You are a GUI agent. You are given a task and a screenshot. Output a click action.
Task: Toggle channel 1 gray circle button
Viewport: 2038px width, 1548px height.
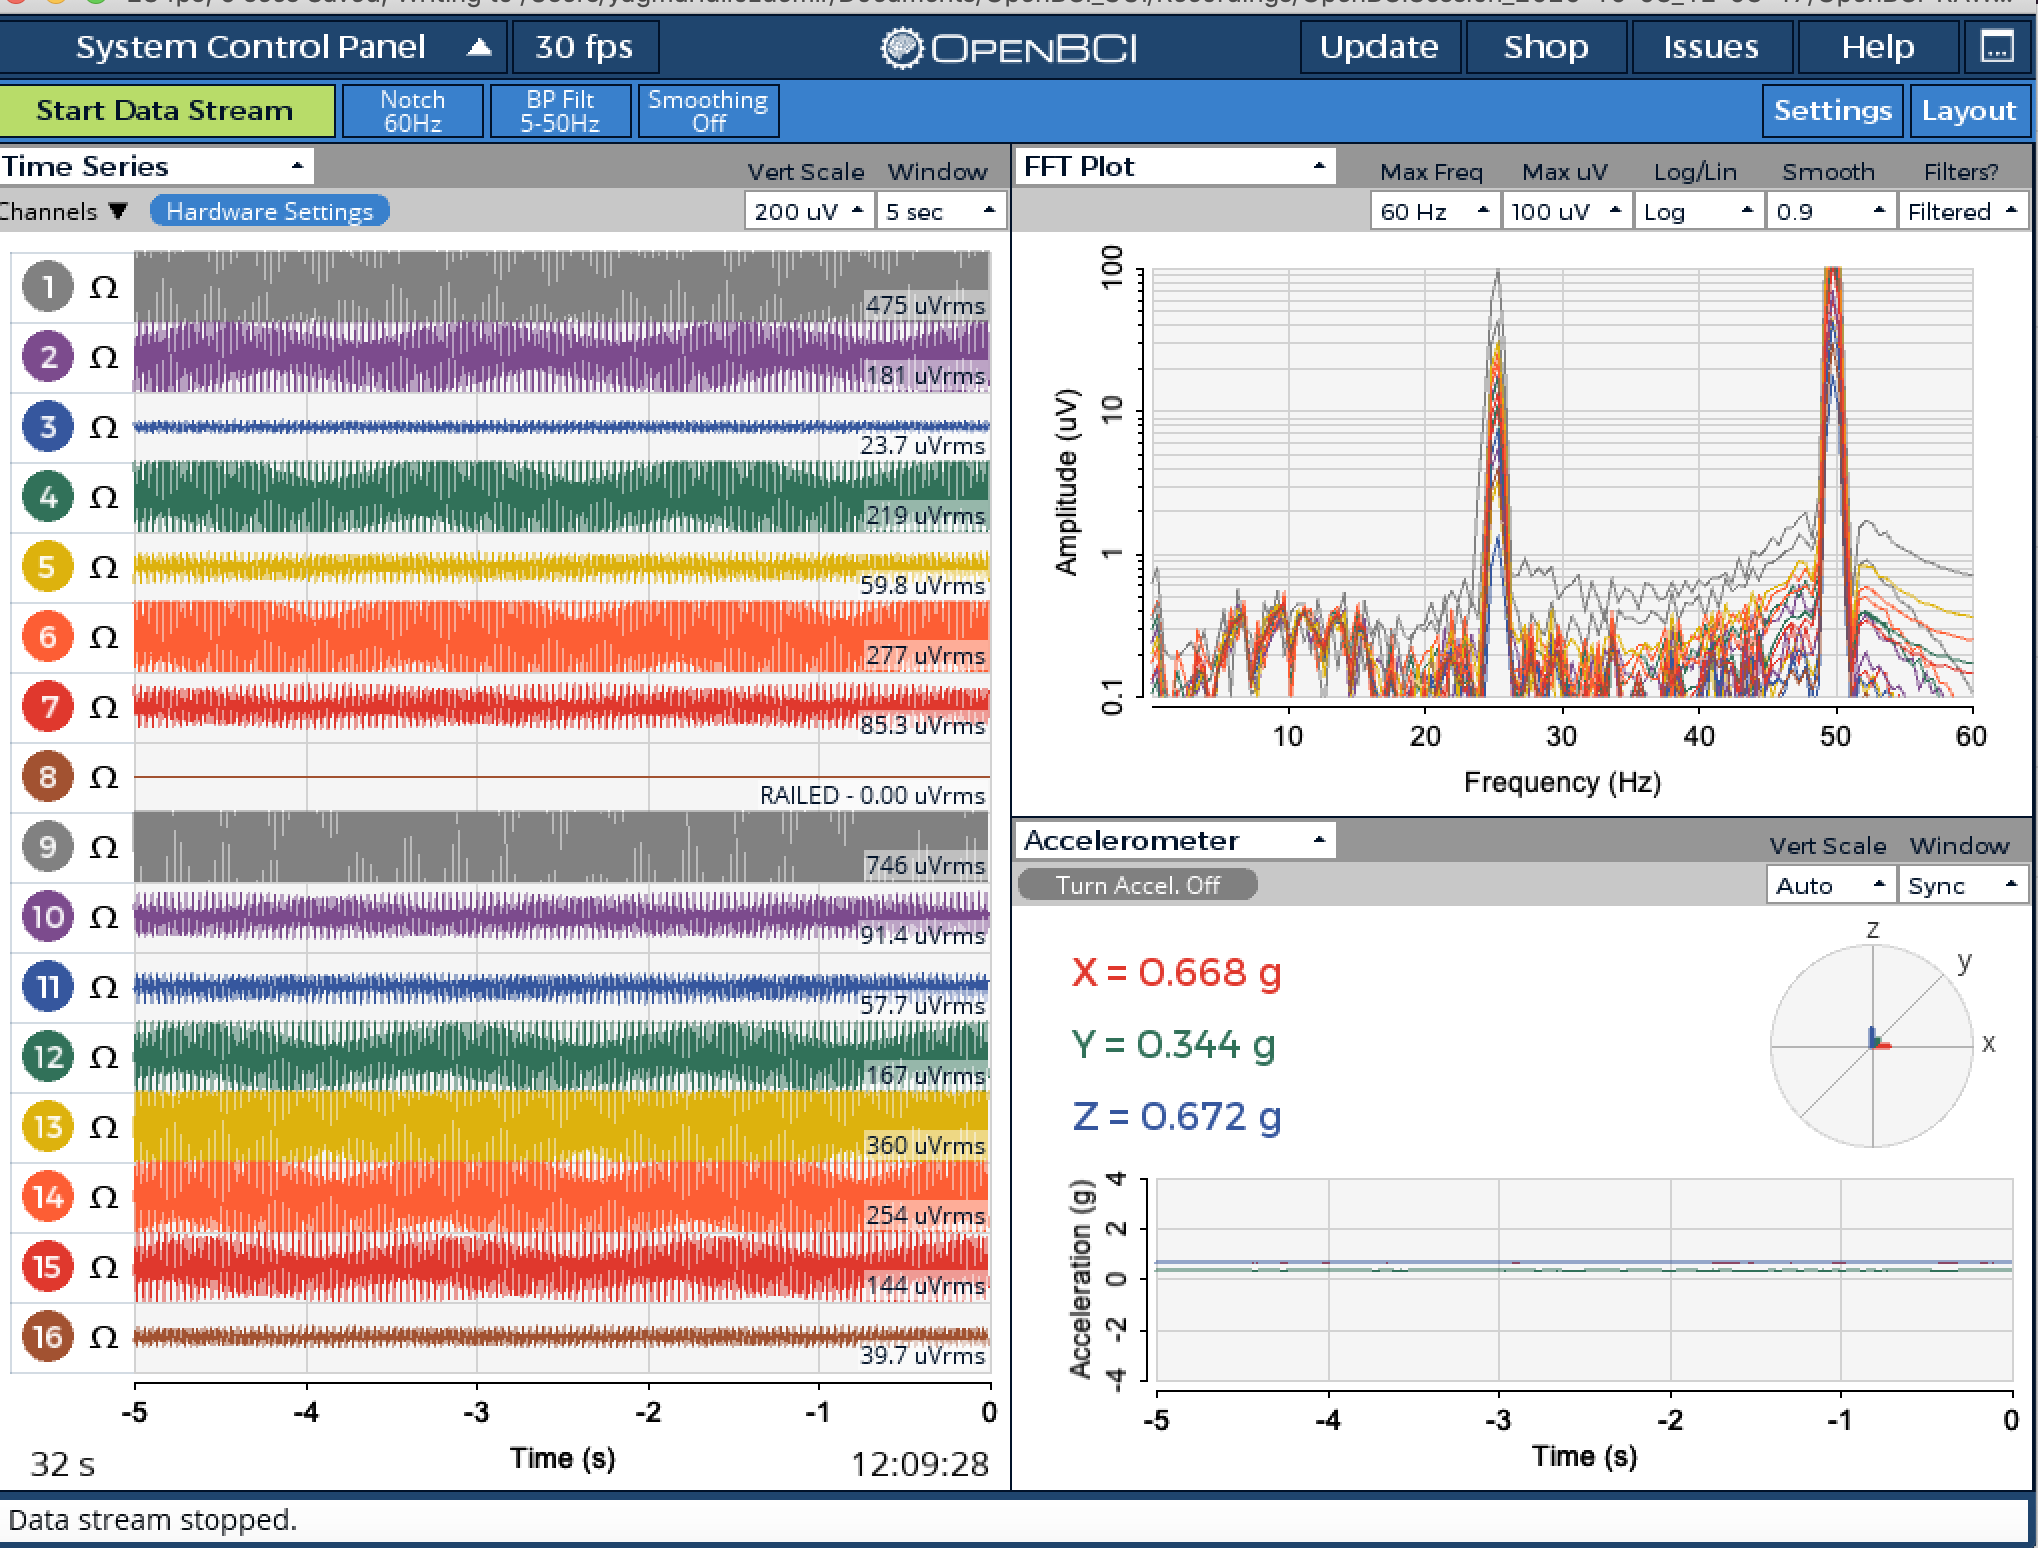pyautogui.click(x=47, y=287)
